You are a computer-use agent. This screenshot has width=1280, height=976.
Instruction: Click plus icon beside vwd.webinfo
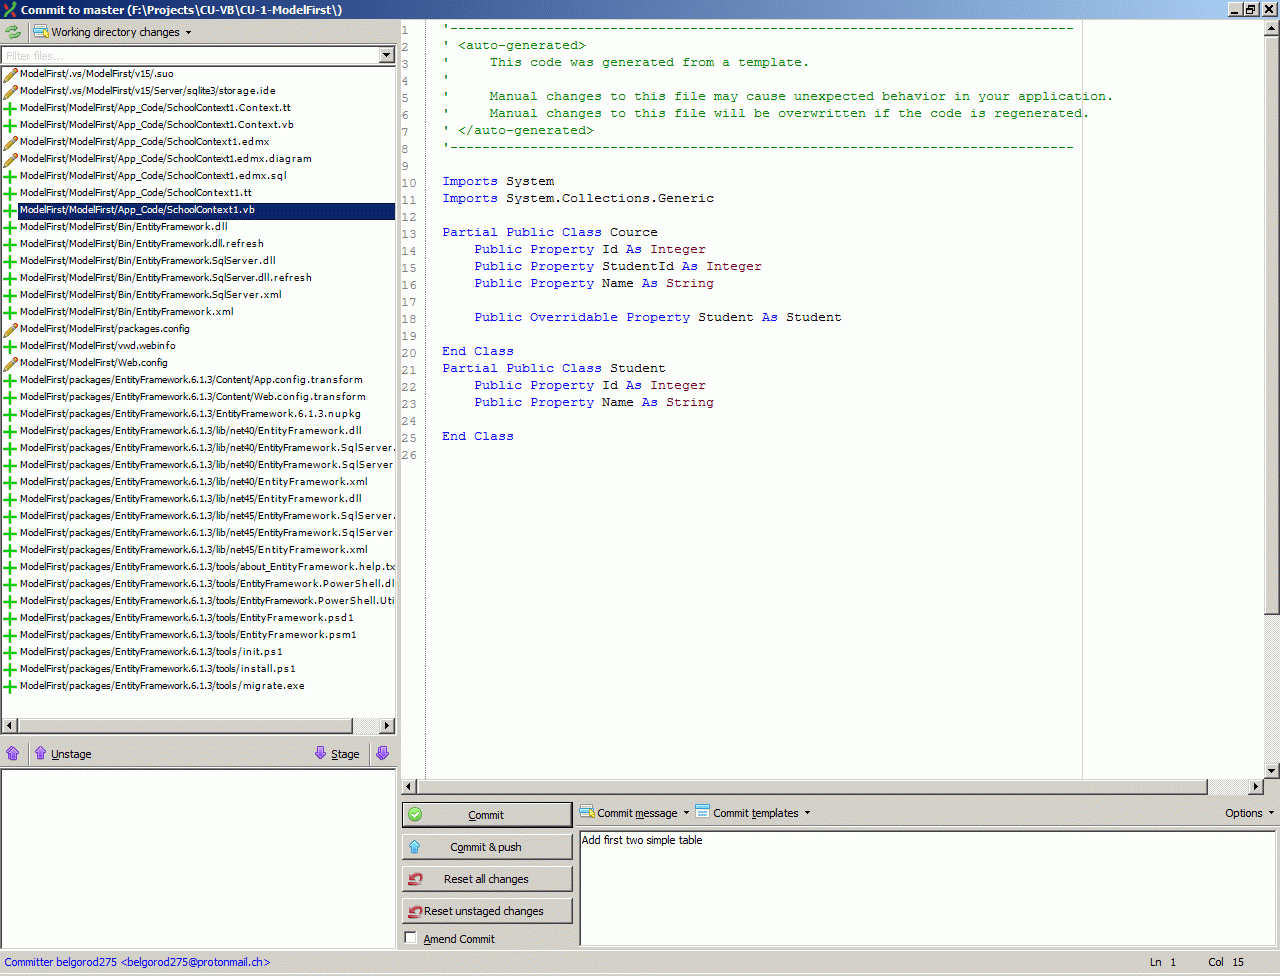[10, 346]
